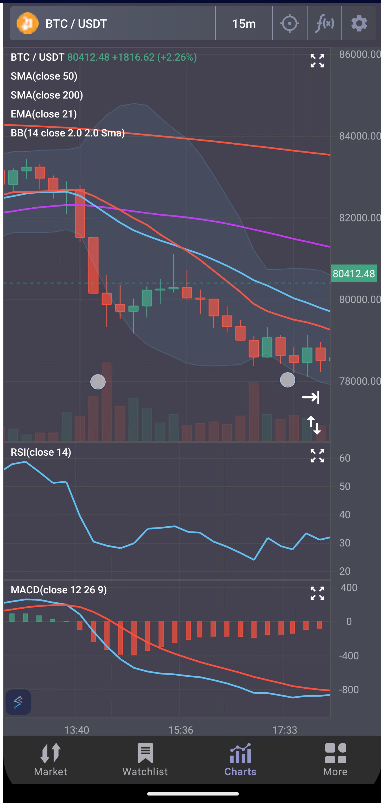Screen dimensions: 381x803
Task: Maximize the main price chart pane
Action: coord(318,61)
